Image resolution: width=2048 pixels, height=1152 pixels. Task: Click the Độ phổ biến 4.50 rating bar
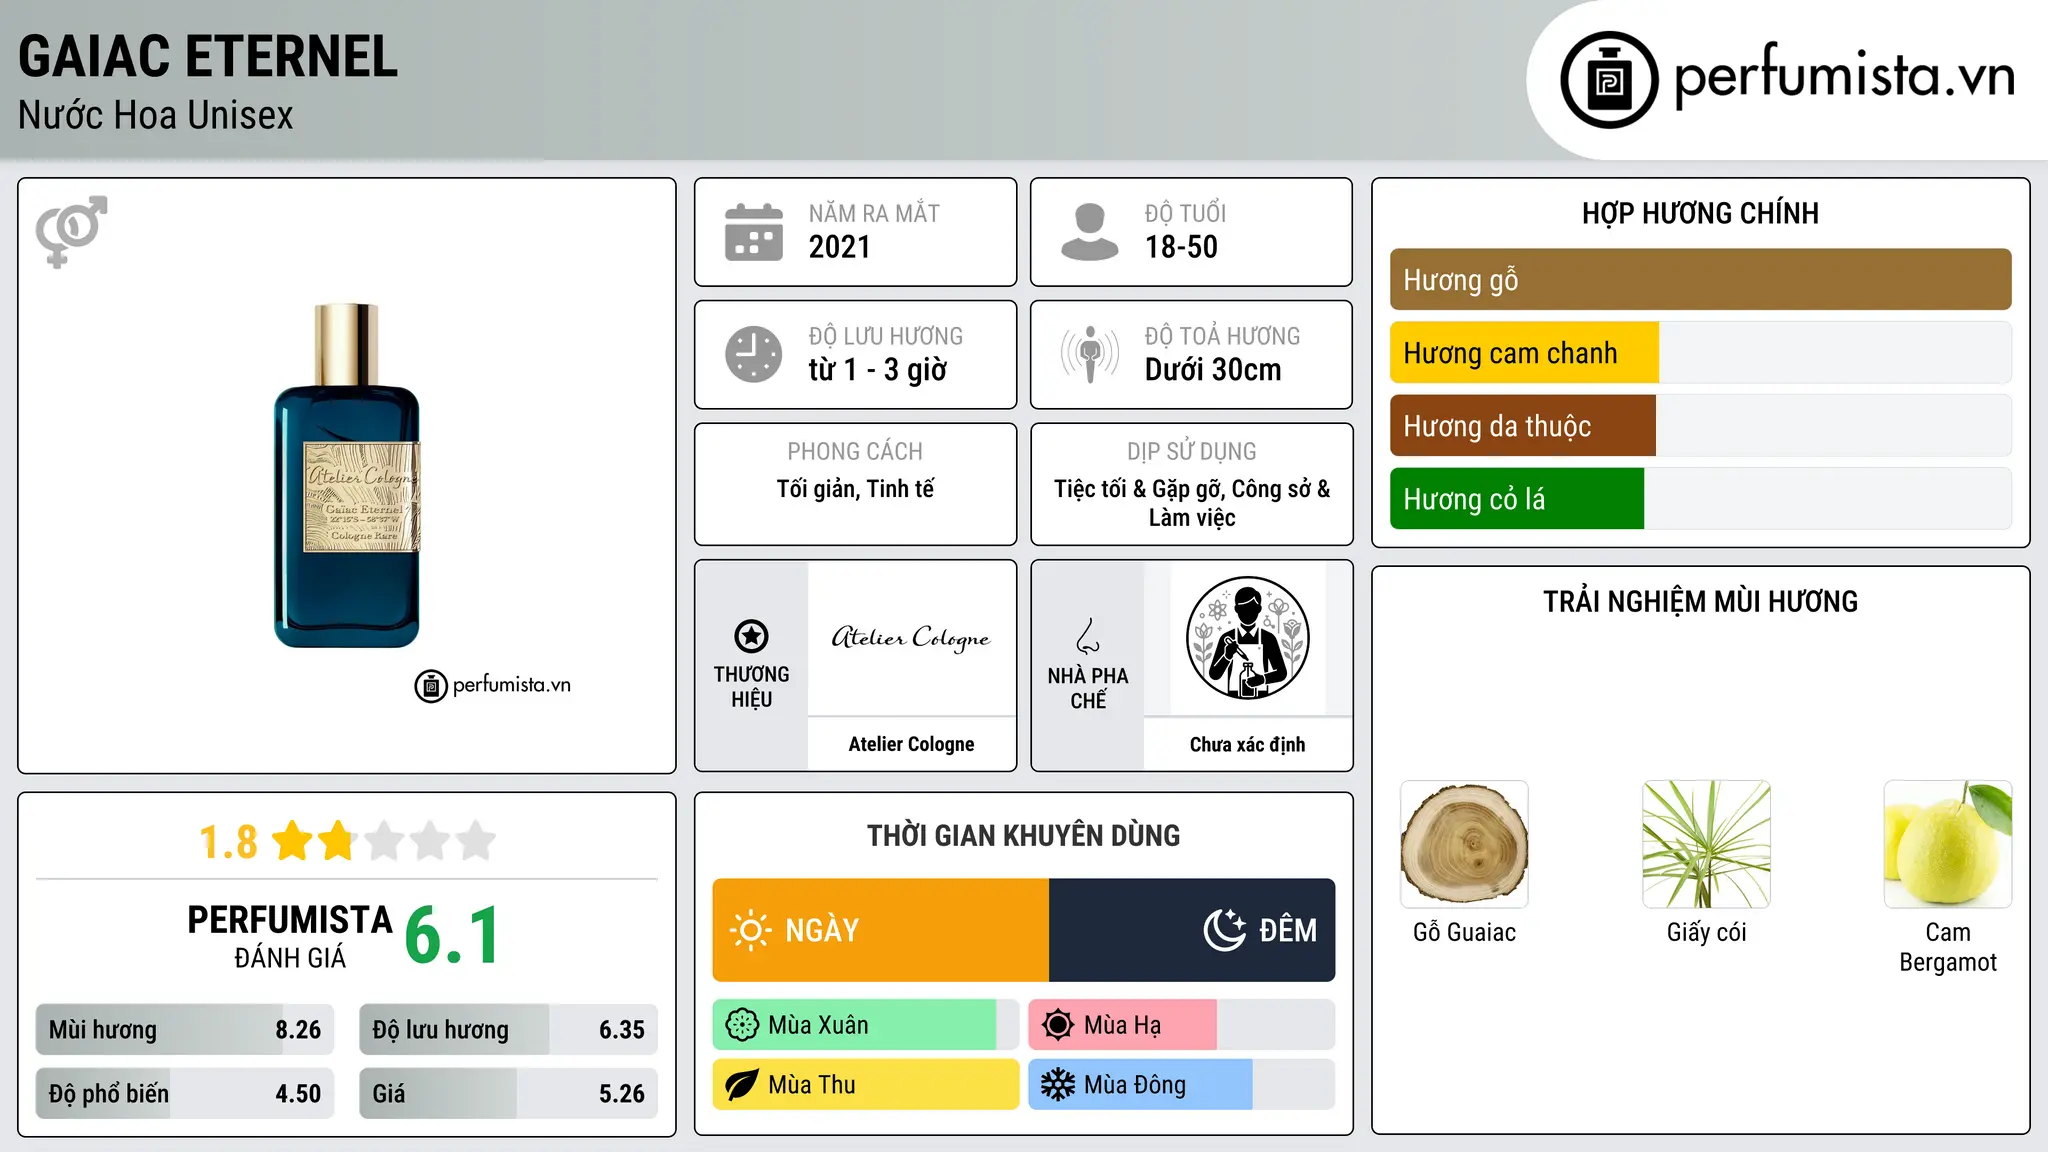point(185,1094)
